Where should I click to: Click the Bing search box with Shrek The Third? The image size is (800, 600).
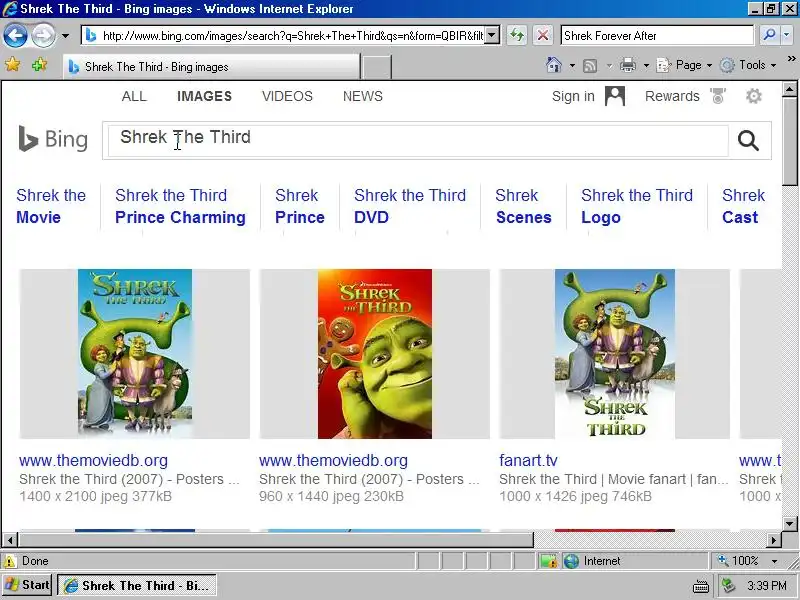click(418, 140)
